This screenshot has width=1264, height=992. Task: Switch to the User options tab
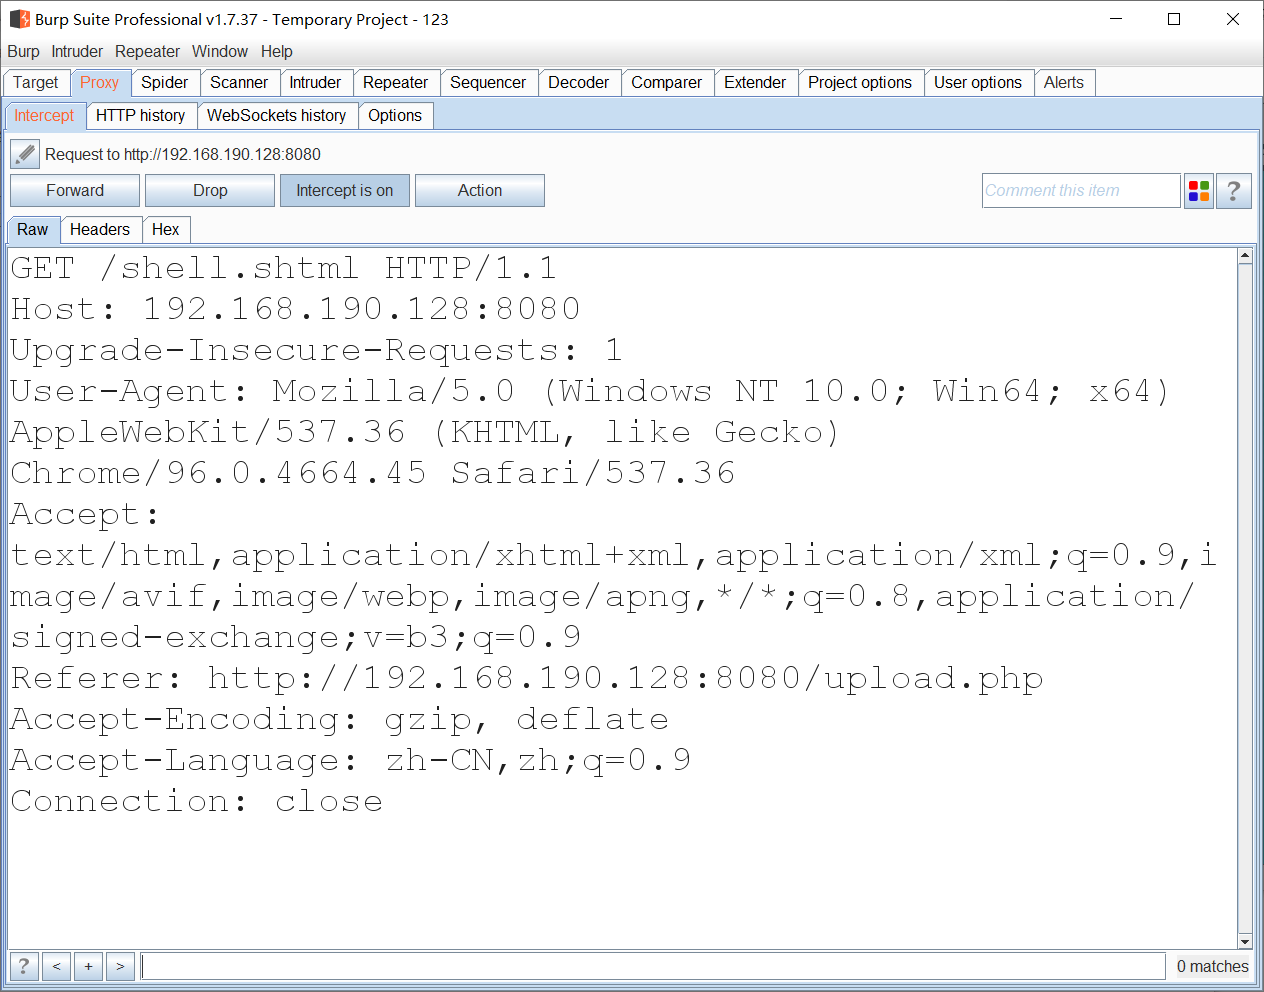[x=978, y=83]
